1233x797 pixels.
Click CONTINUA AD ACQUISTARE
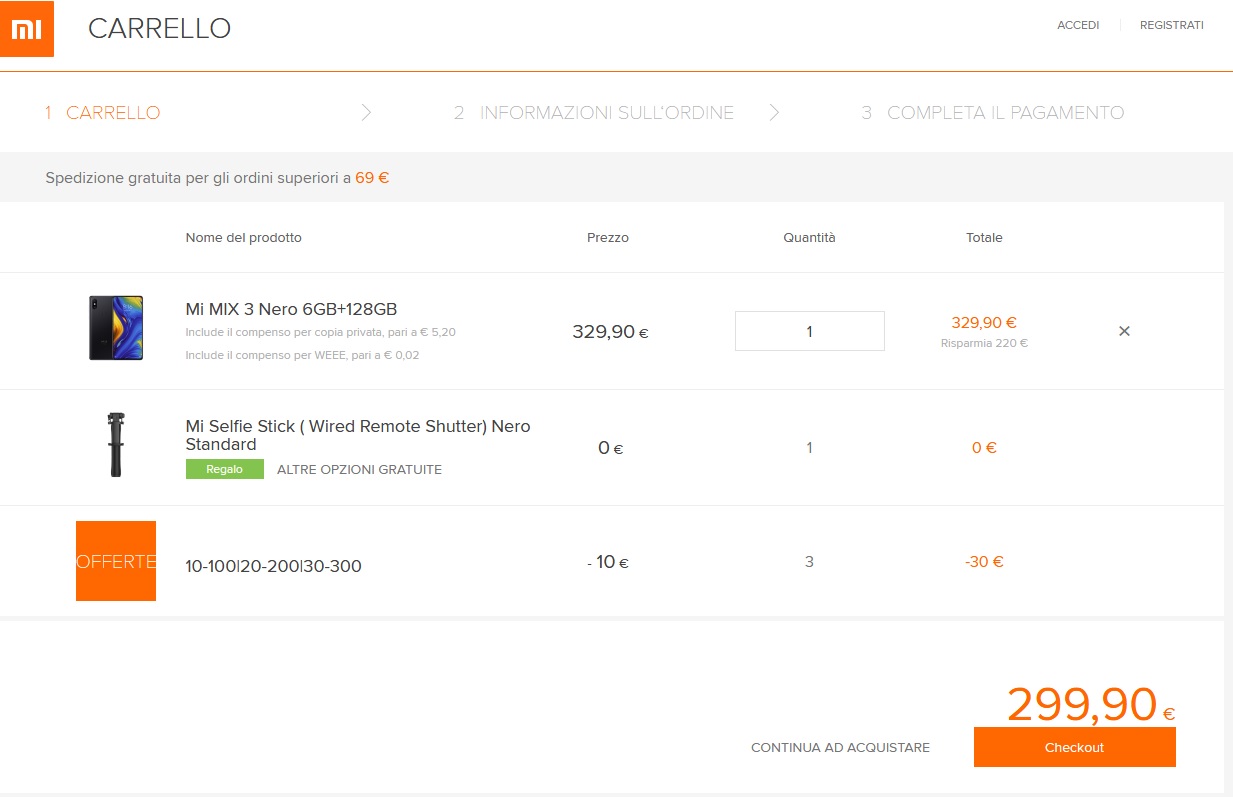pyautogui.click(x=841, y=747)
